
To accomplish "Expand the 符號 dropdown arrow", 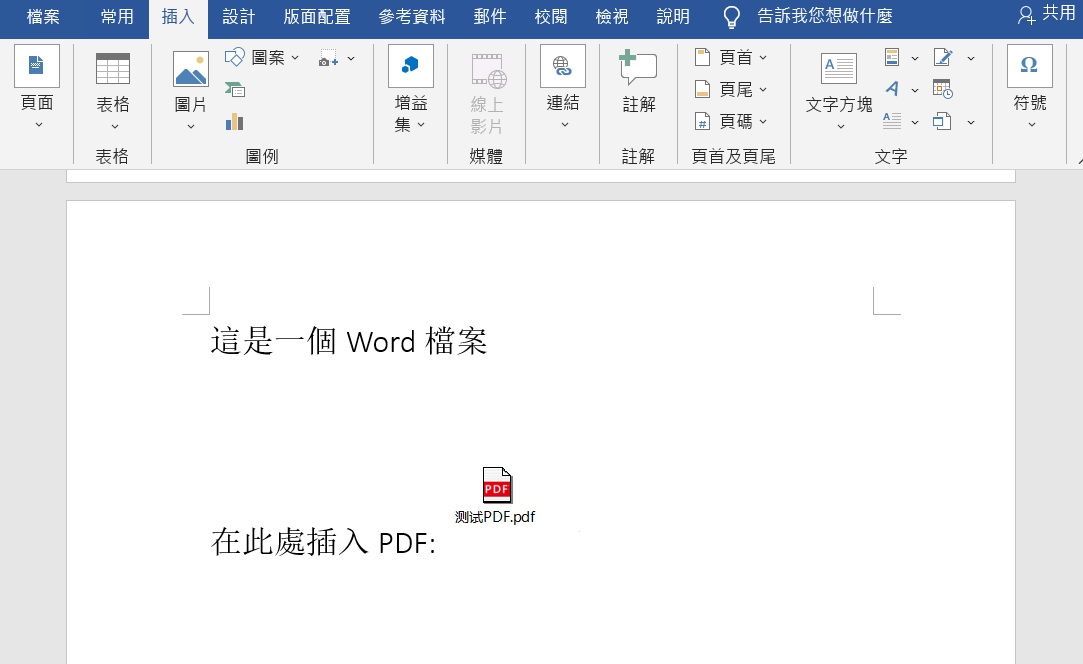I will click(x=1031, y=125).
